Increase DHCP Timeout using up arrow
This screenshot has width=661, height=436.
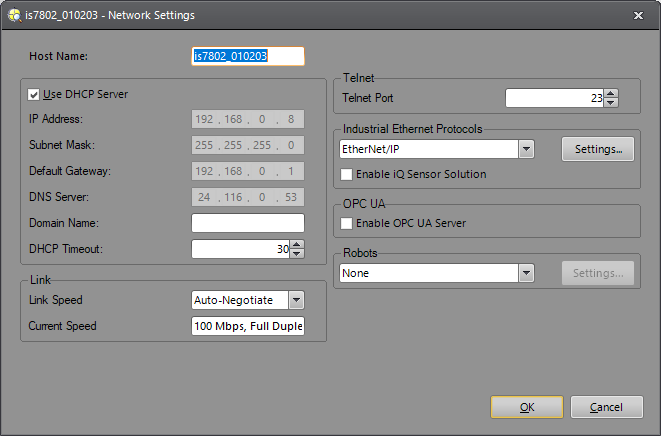(x=297, y=244)
